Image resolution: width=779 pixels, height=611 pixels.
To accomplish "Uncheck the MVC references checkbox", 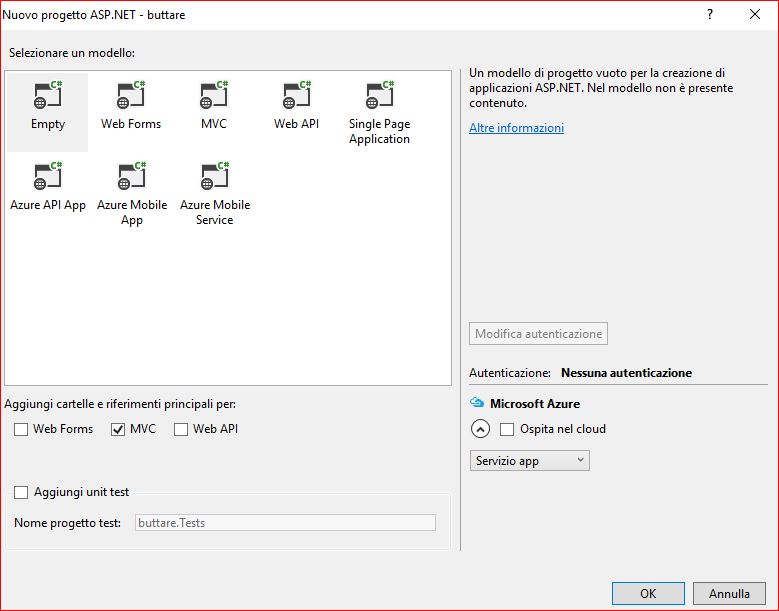I will [118, 429].
